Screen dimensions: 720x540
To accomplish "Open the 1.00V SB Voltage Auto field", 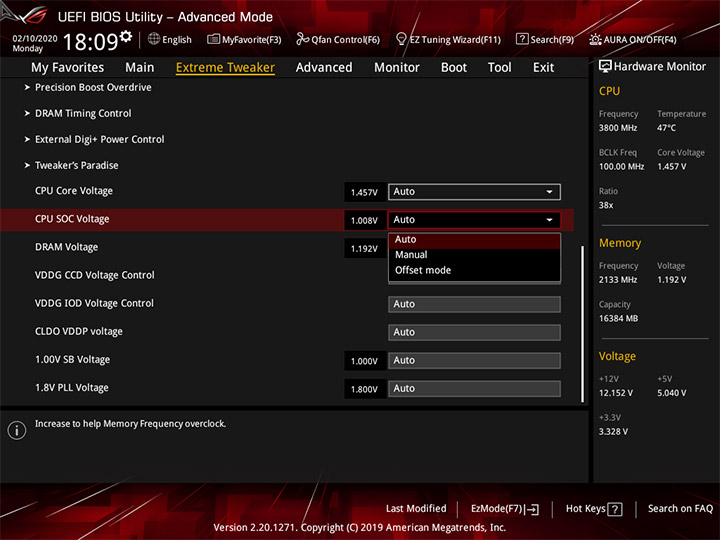I will pos(474,360).
